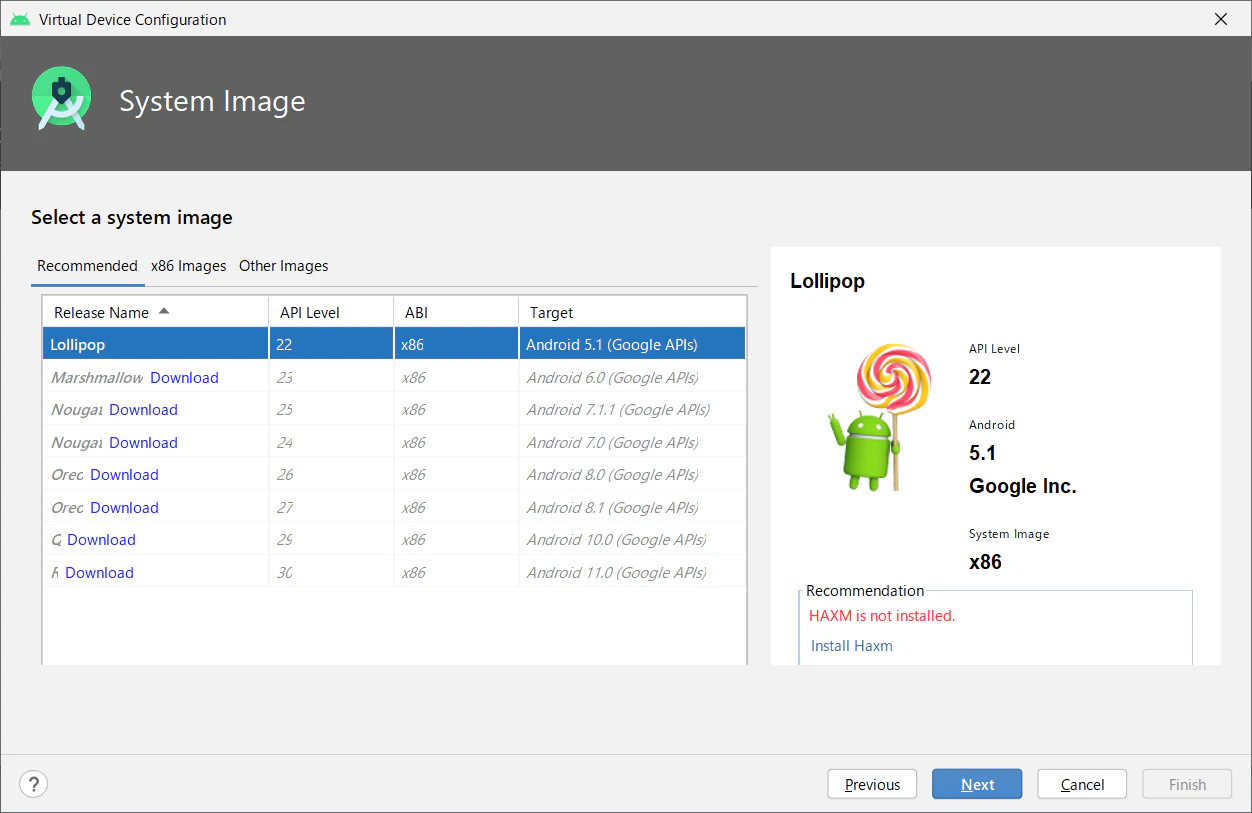
Task: Click the Android Studio logo in the header
Action: point(62,98)
